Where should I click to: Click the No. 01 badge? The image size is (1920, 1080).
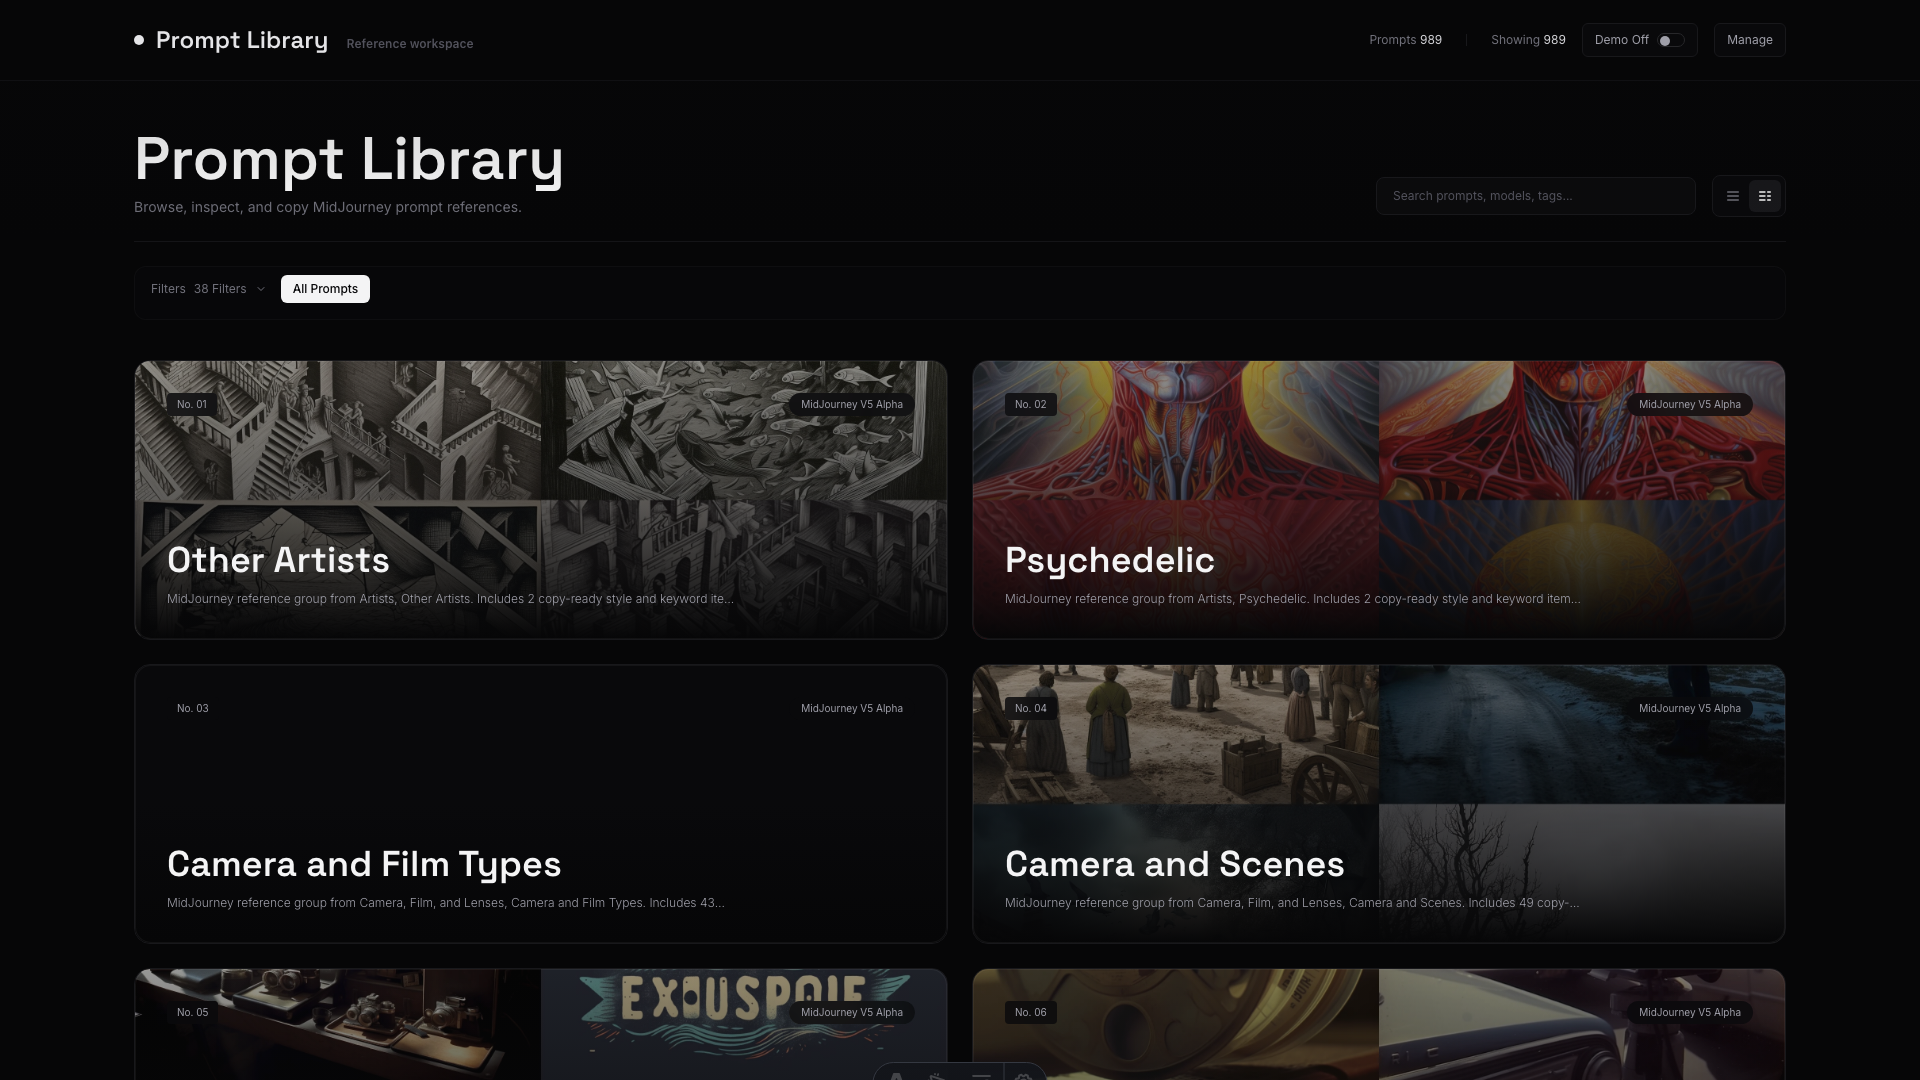point(192,405)
